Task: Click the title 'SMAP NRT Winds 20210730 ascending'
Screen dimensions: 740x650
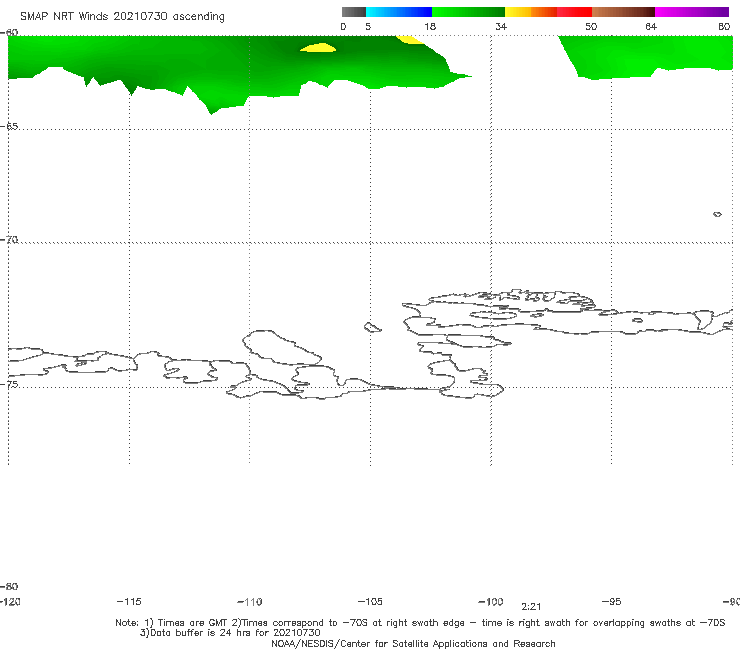Action: pos(122,17)
